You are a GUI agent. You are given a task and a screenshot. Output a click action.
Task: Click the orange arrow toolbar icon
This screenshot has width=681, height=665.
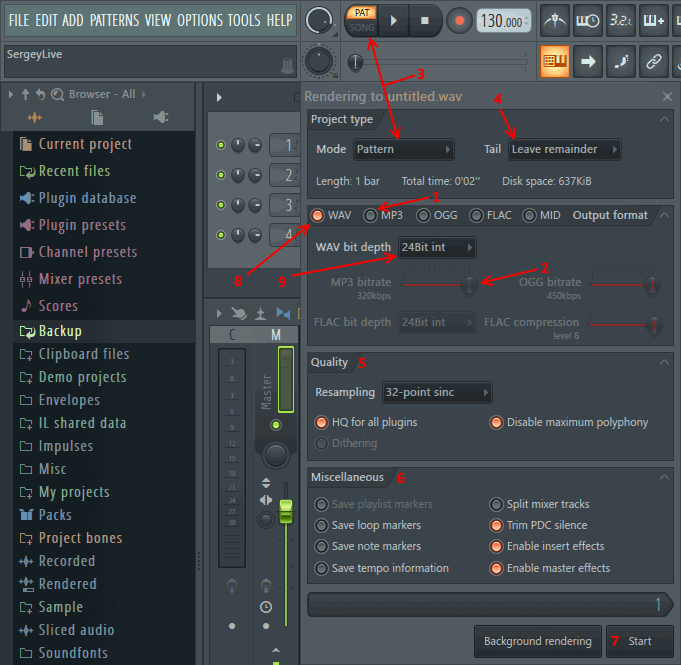tap(588, 61)
